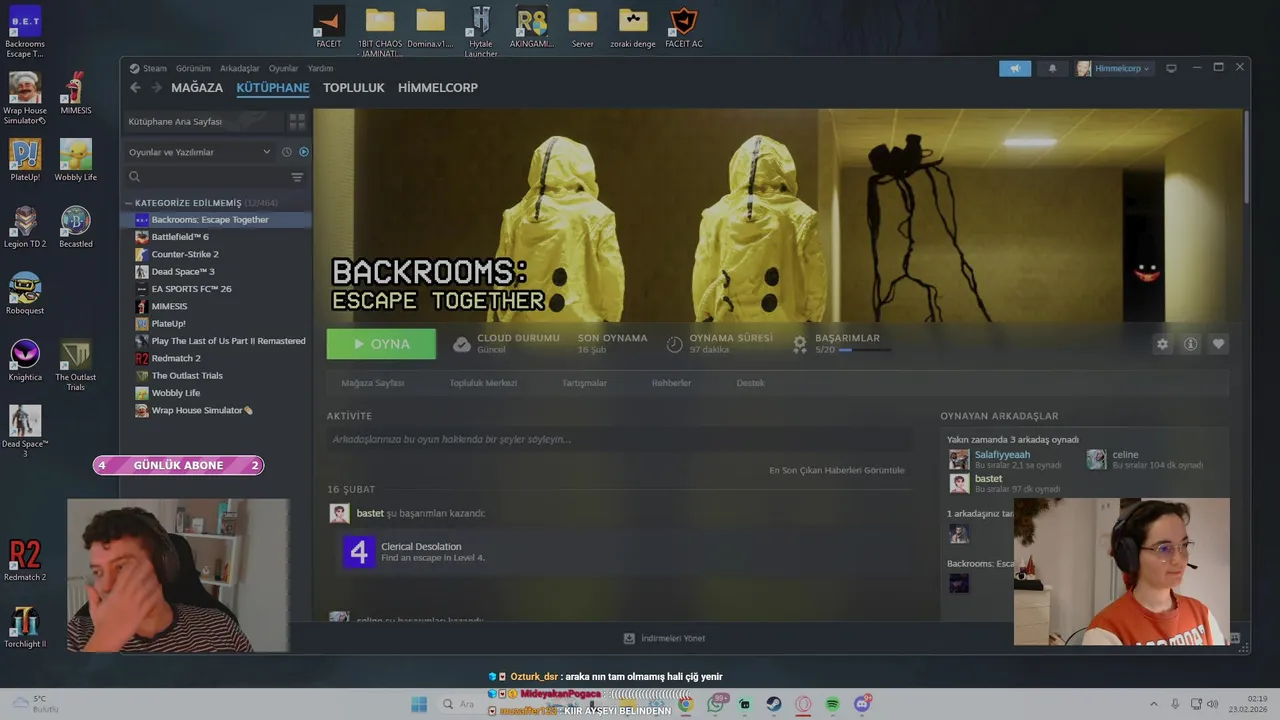
Task: Click the green Oyna play button
Action: click(x=381, y=344)
